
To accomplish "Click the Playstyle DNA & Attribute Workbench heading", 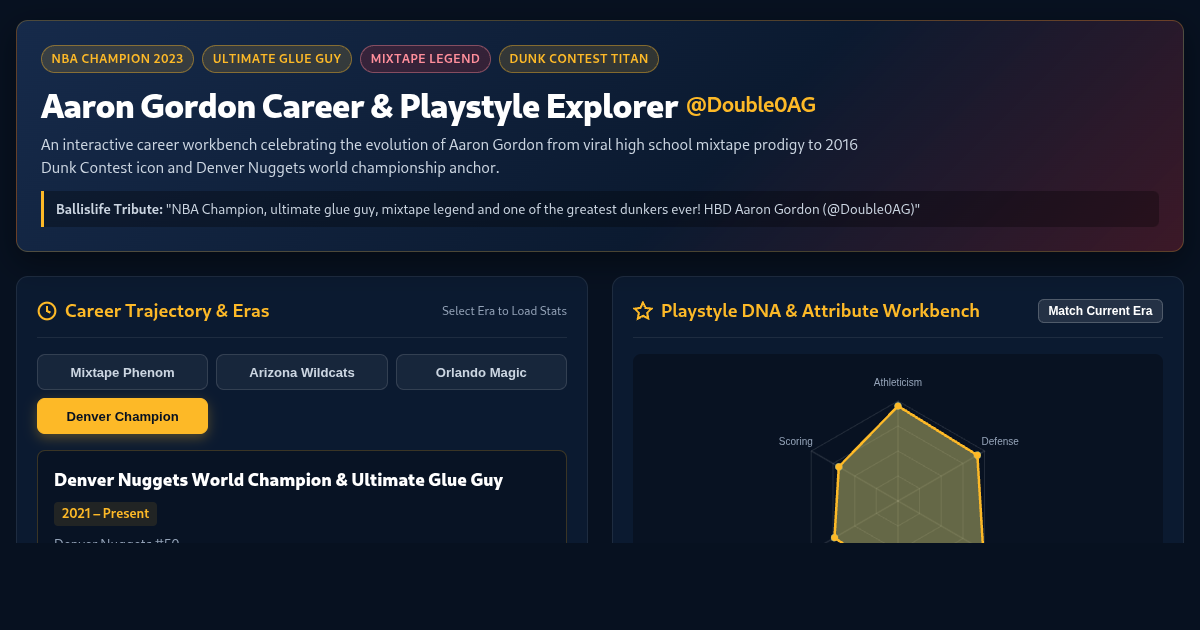I will tap(820, 311).
